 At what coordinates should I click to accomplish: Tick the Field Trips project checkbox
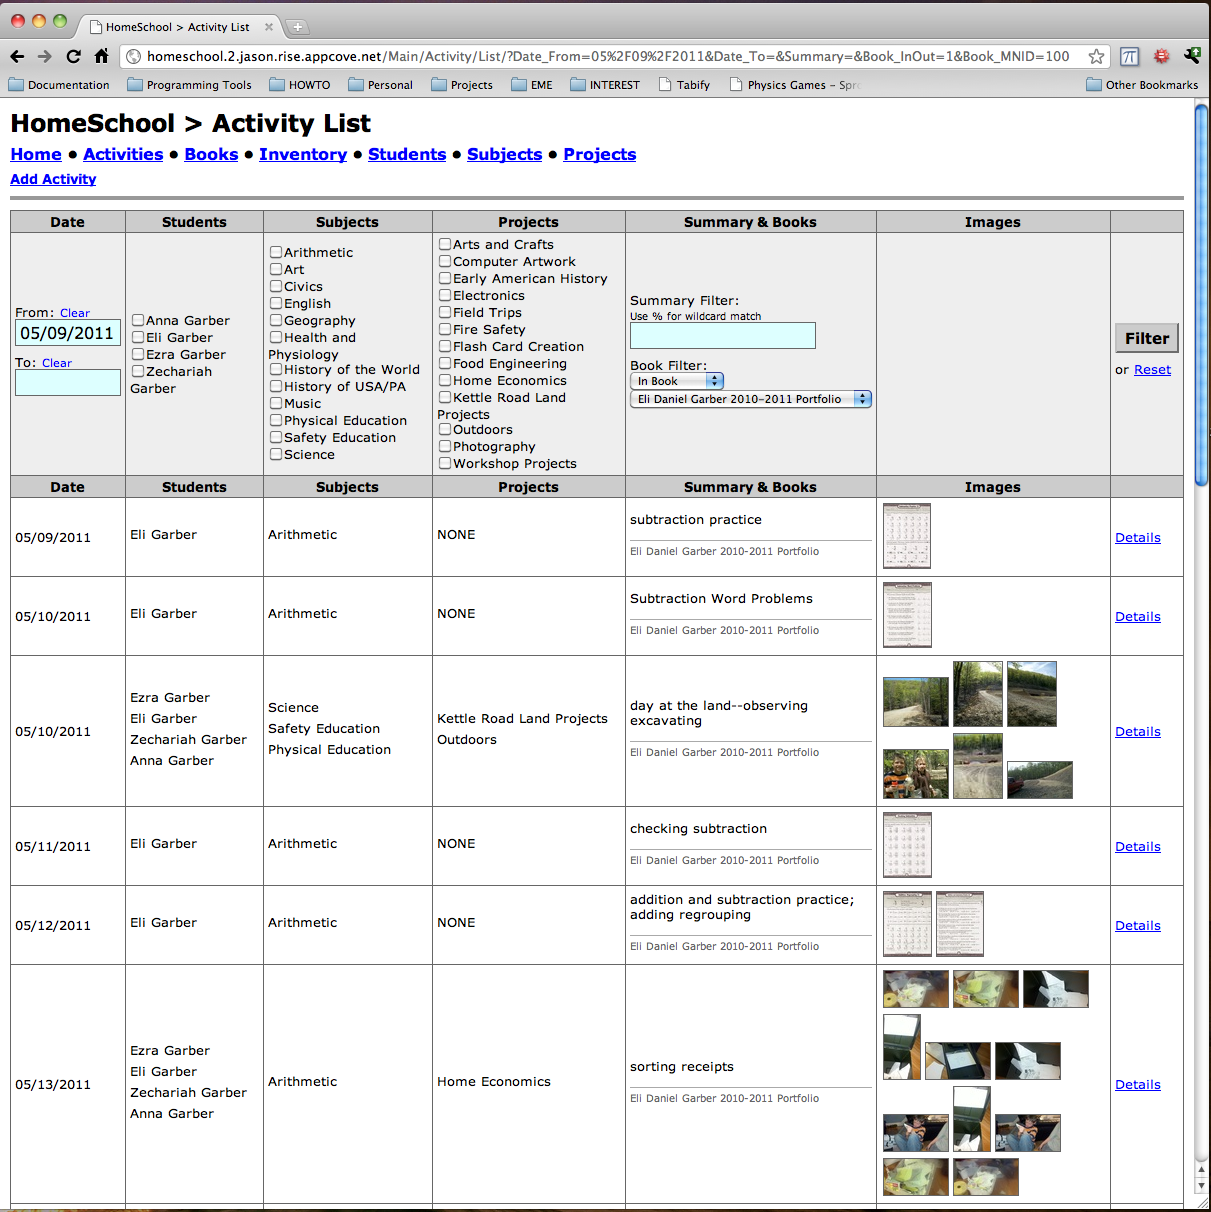click(x=445, y=313)
